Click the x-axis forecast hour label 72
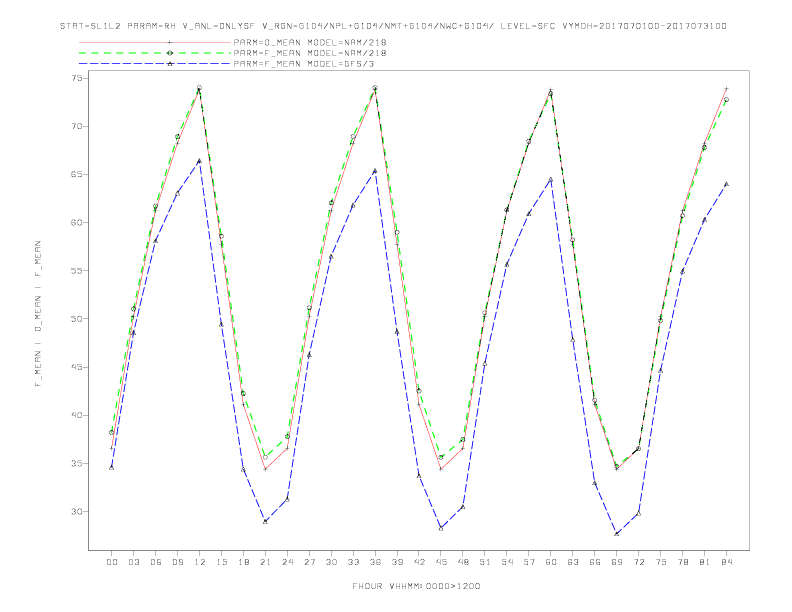792x612 pixels. (x=638, y=562)
